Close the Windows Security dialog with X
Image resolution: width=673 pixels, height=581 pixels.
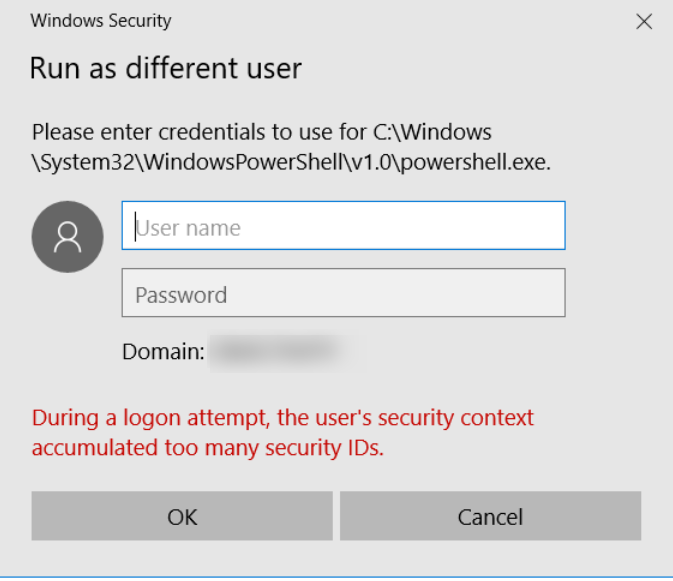(x=644, y=21)
